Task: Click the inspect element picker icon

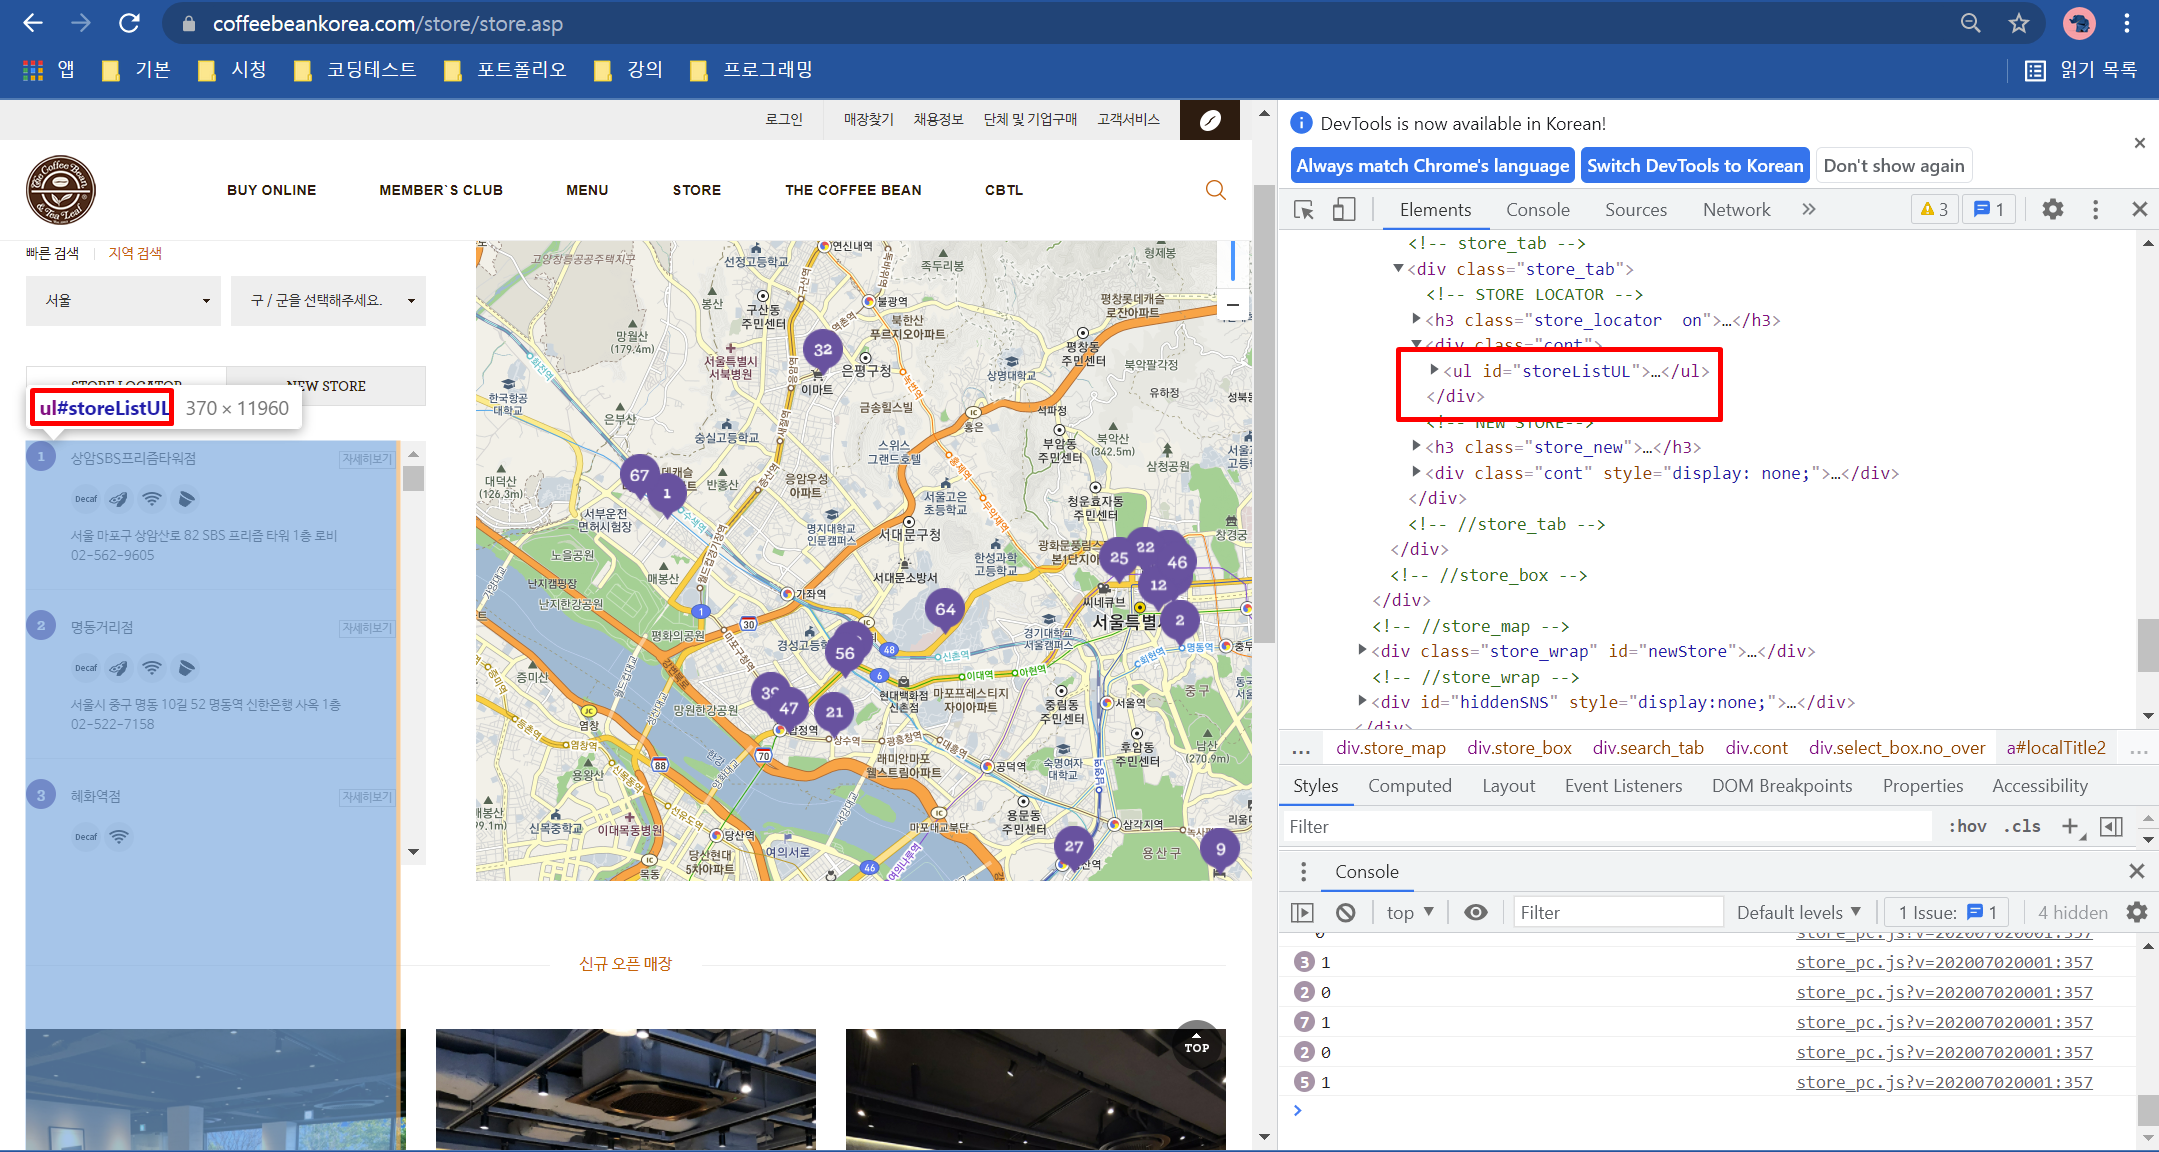Action: (1303, 210)
